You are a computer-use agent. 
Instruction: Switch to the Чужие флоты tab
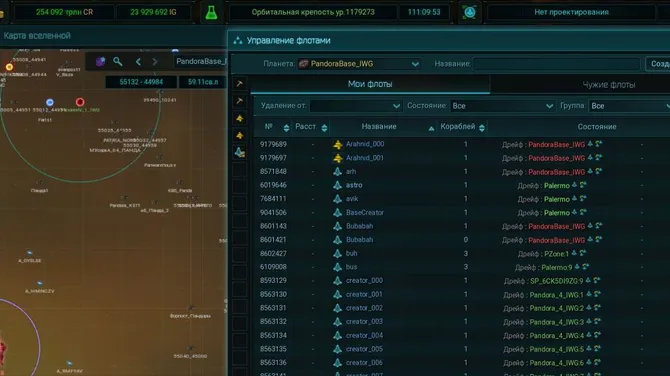[x=608, y=85]
